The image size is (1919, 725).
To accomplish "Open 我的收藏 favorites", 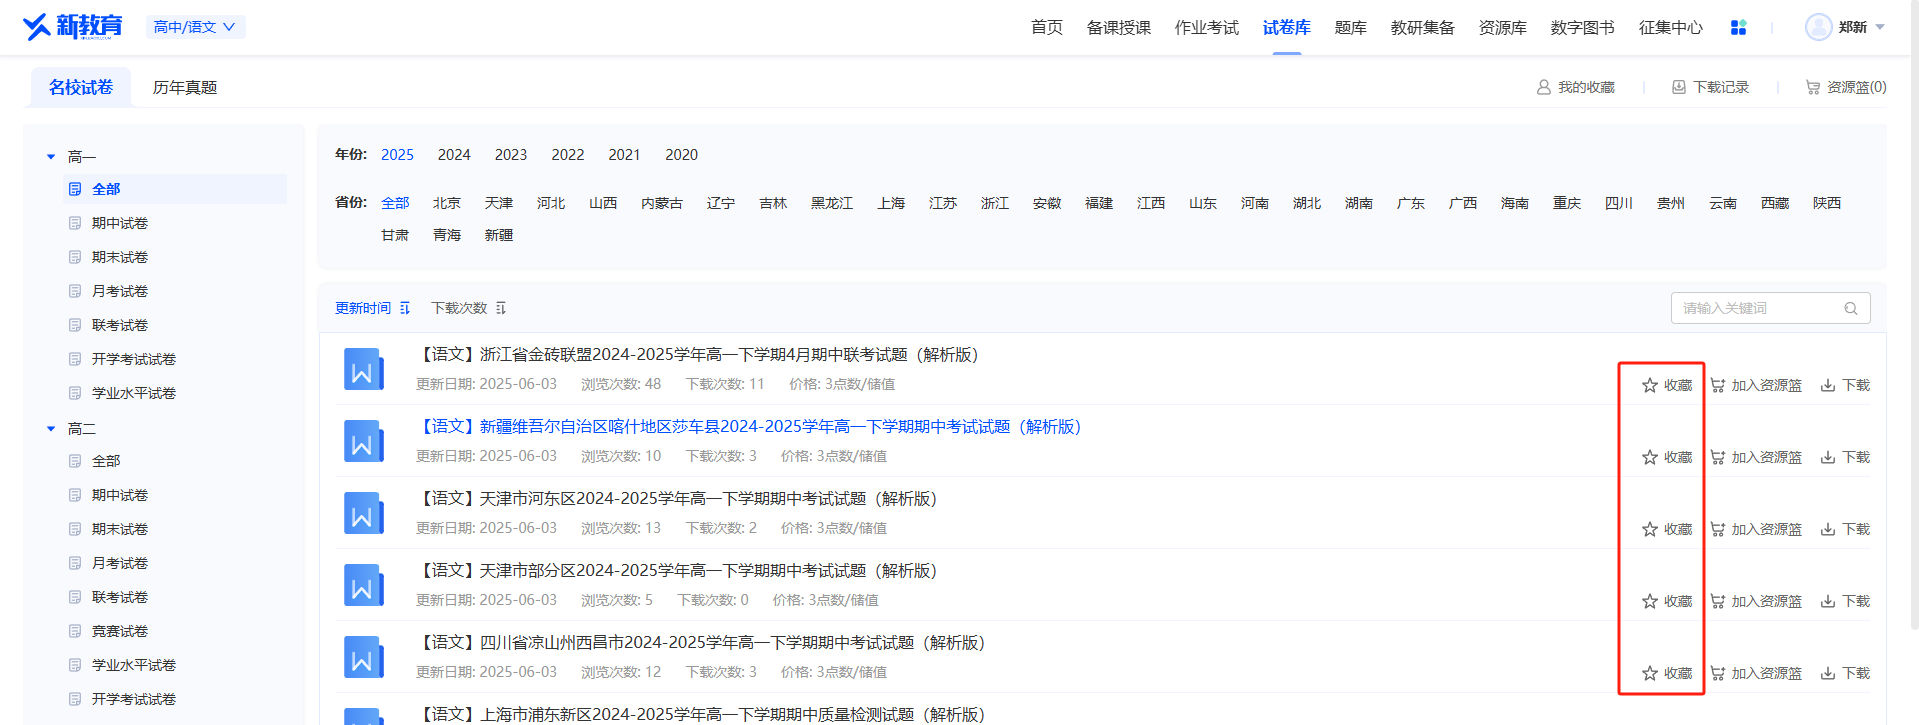I will click(x=1575, y=88).
